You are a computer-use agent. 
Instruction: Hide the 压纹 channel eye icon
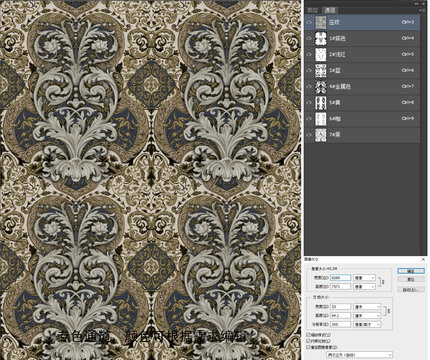(x=309, y=22)
